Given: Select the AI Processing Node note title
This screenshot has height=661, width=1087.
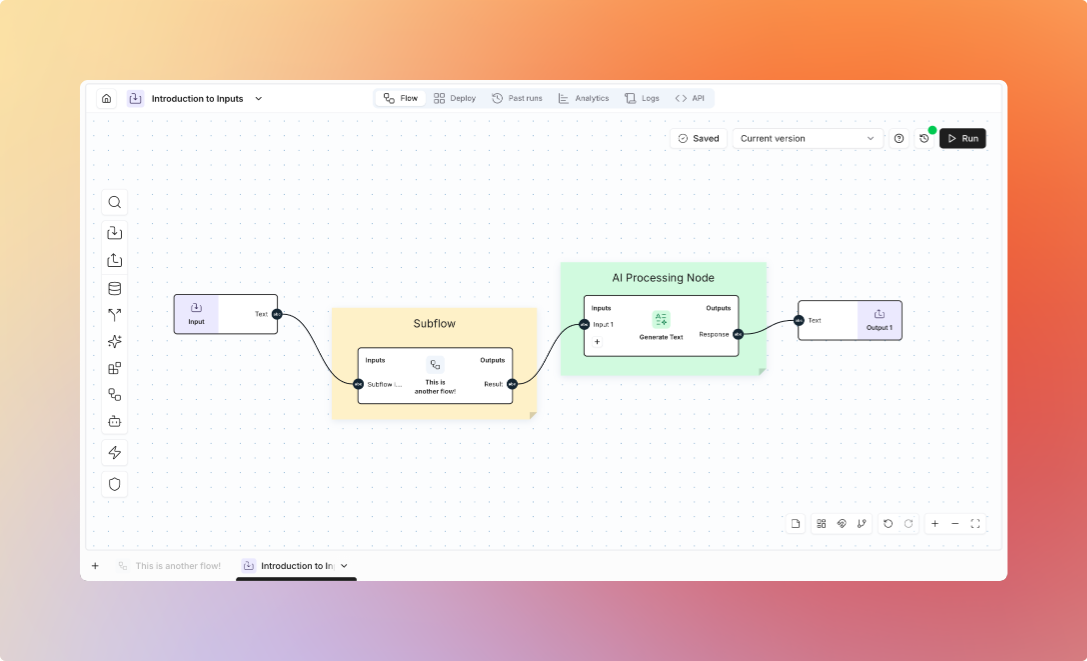Looking at the screenshot, I should pyautogui.click(x=663, y=278).
